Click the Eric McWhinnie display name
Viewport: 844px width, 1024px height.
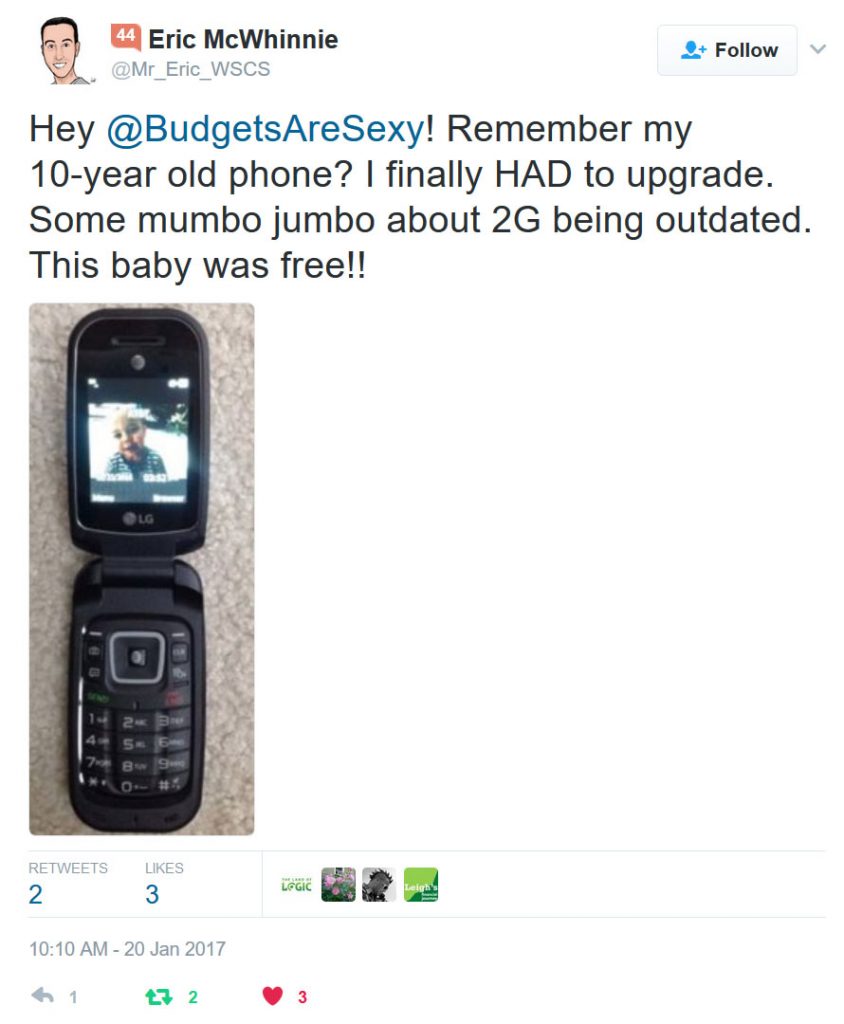point(243,39)
